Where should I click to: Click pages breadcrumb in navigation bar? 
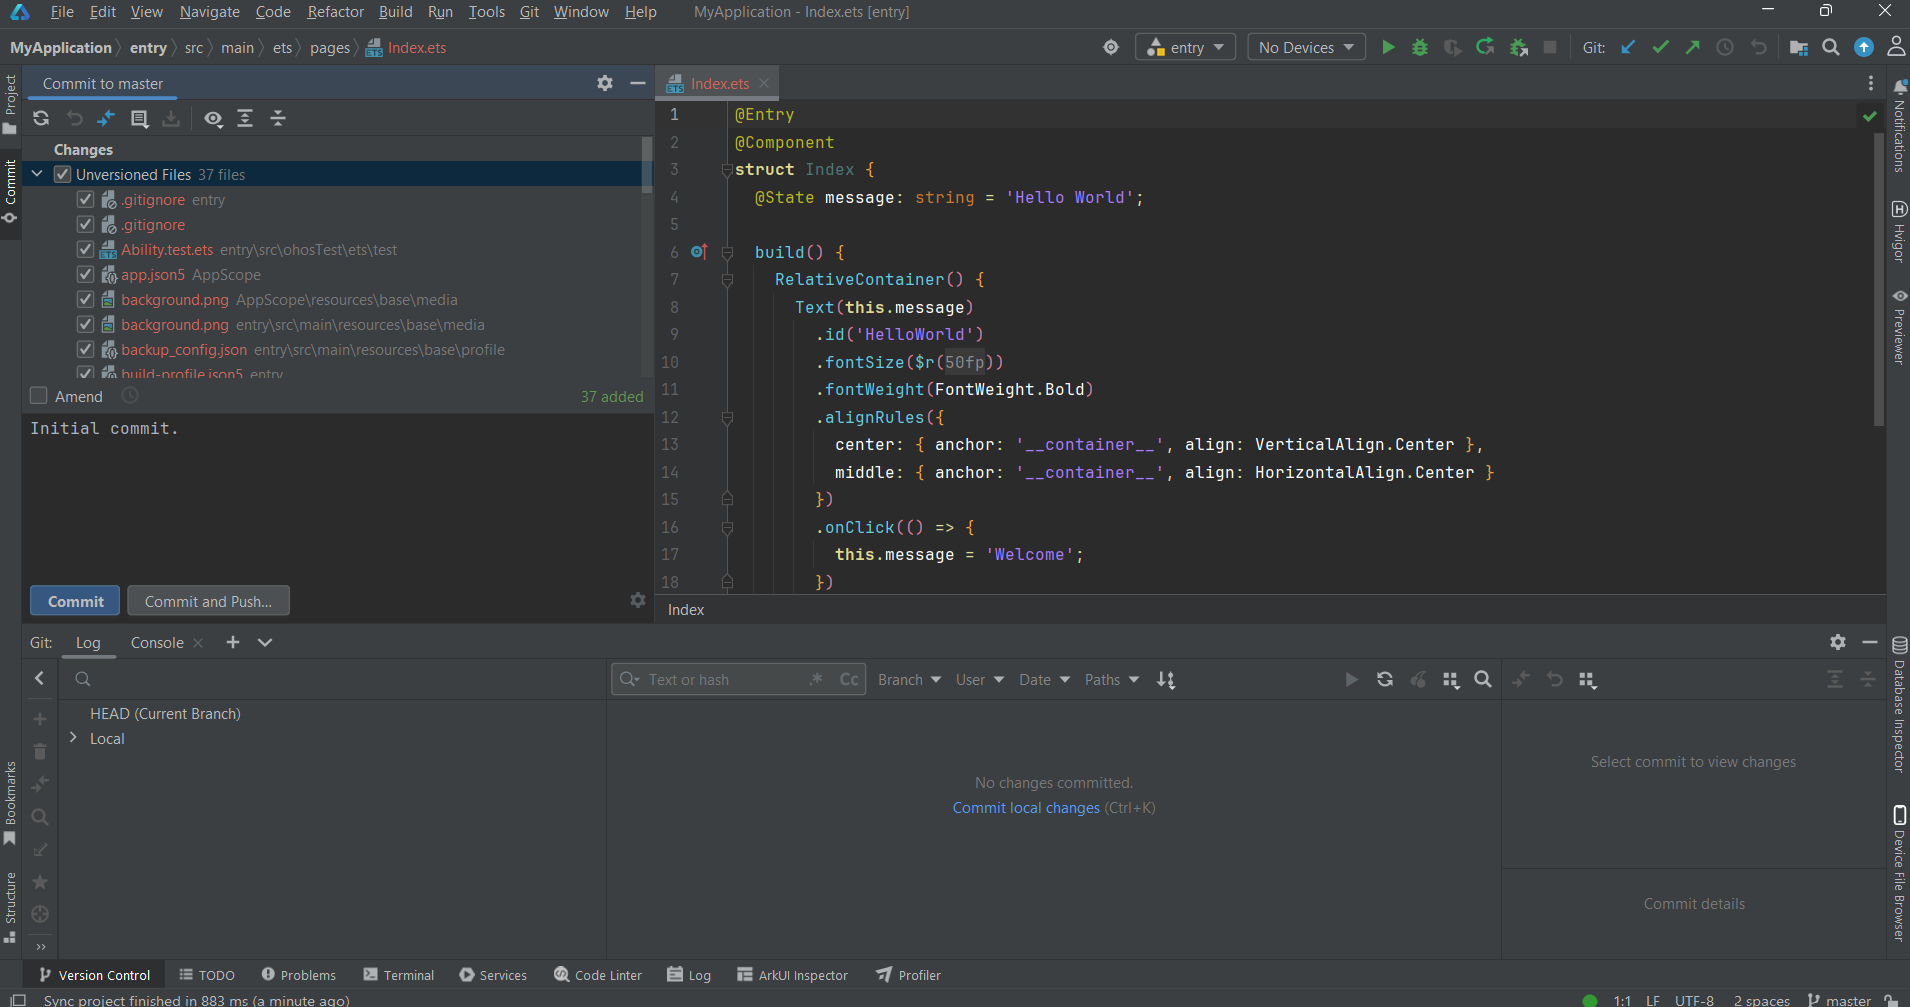coord(330,47)
